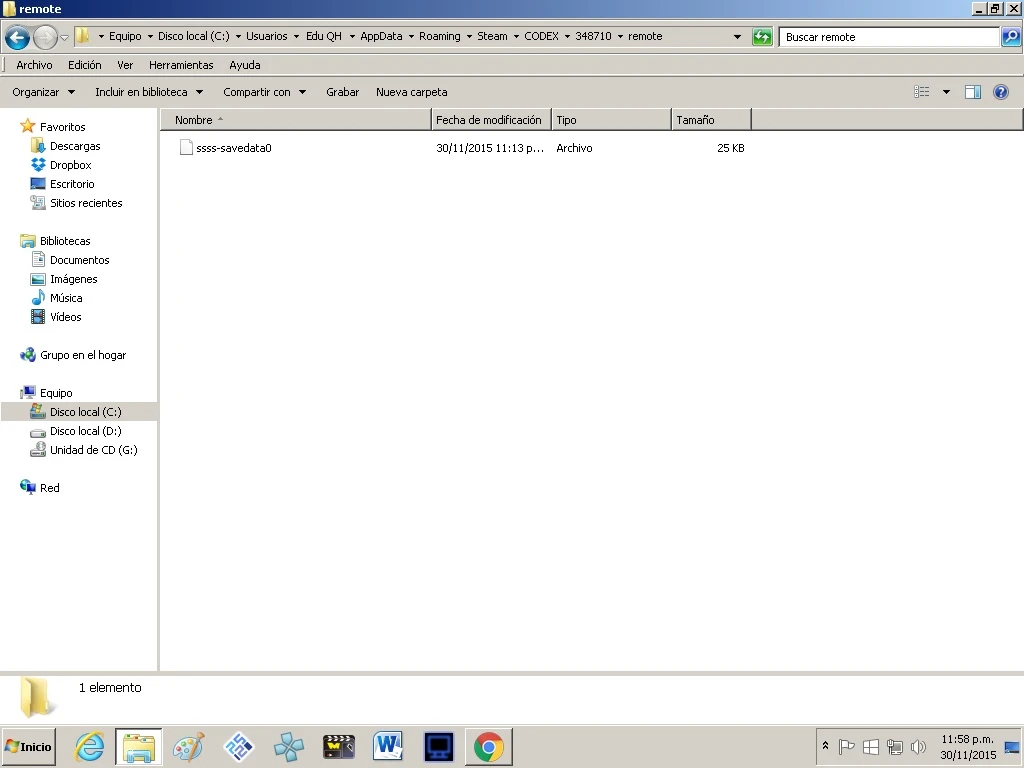Sort by the Tamaño column header

711,120
